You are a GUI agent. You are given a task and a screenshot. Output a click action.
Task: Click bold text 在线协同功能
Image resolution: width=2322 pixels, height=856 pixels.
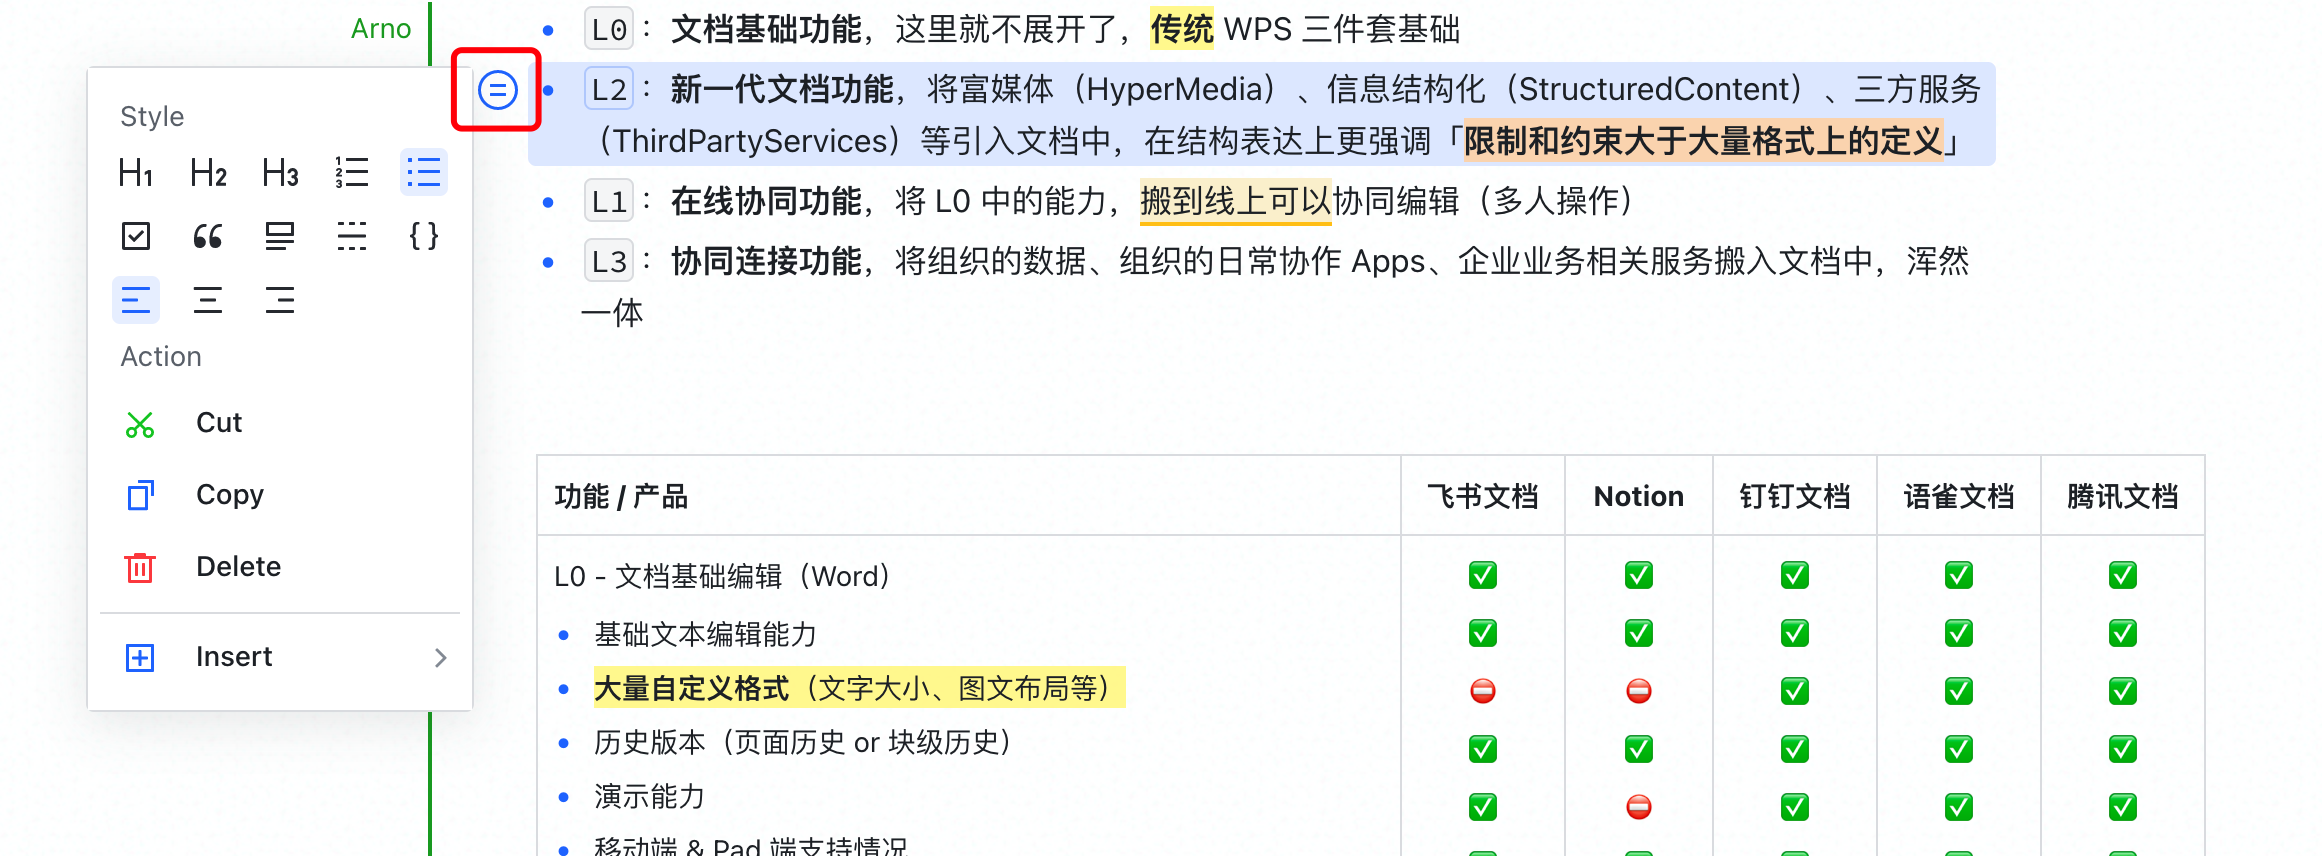coord(766,202)
